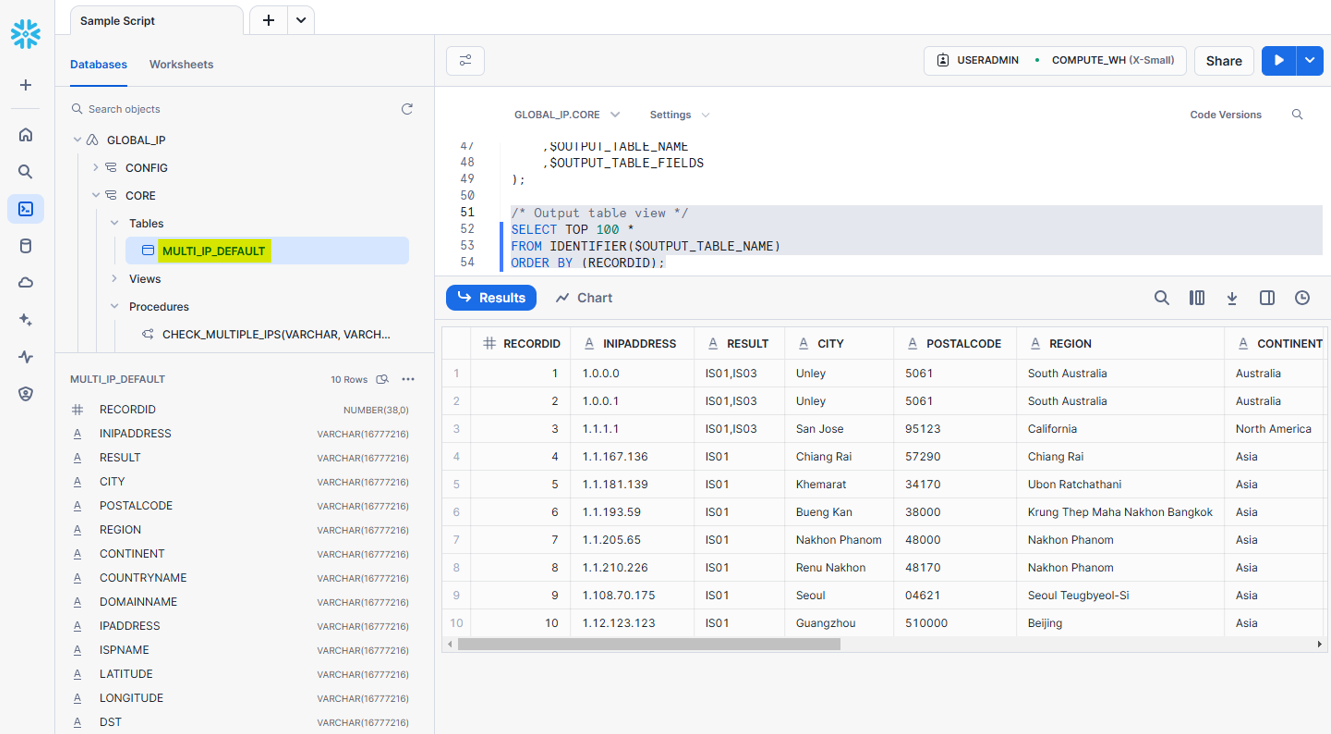The image size is (1331, 734).
Task: Open the Admin shield sidebar icon
Action: click(x=26, y=394)
